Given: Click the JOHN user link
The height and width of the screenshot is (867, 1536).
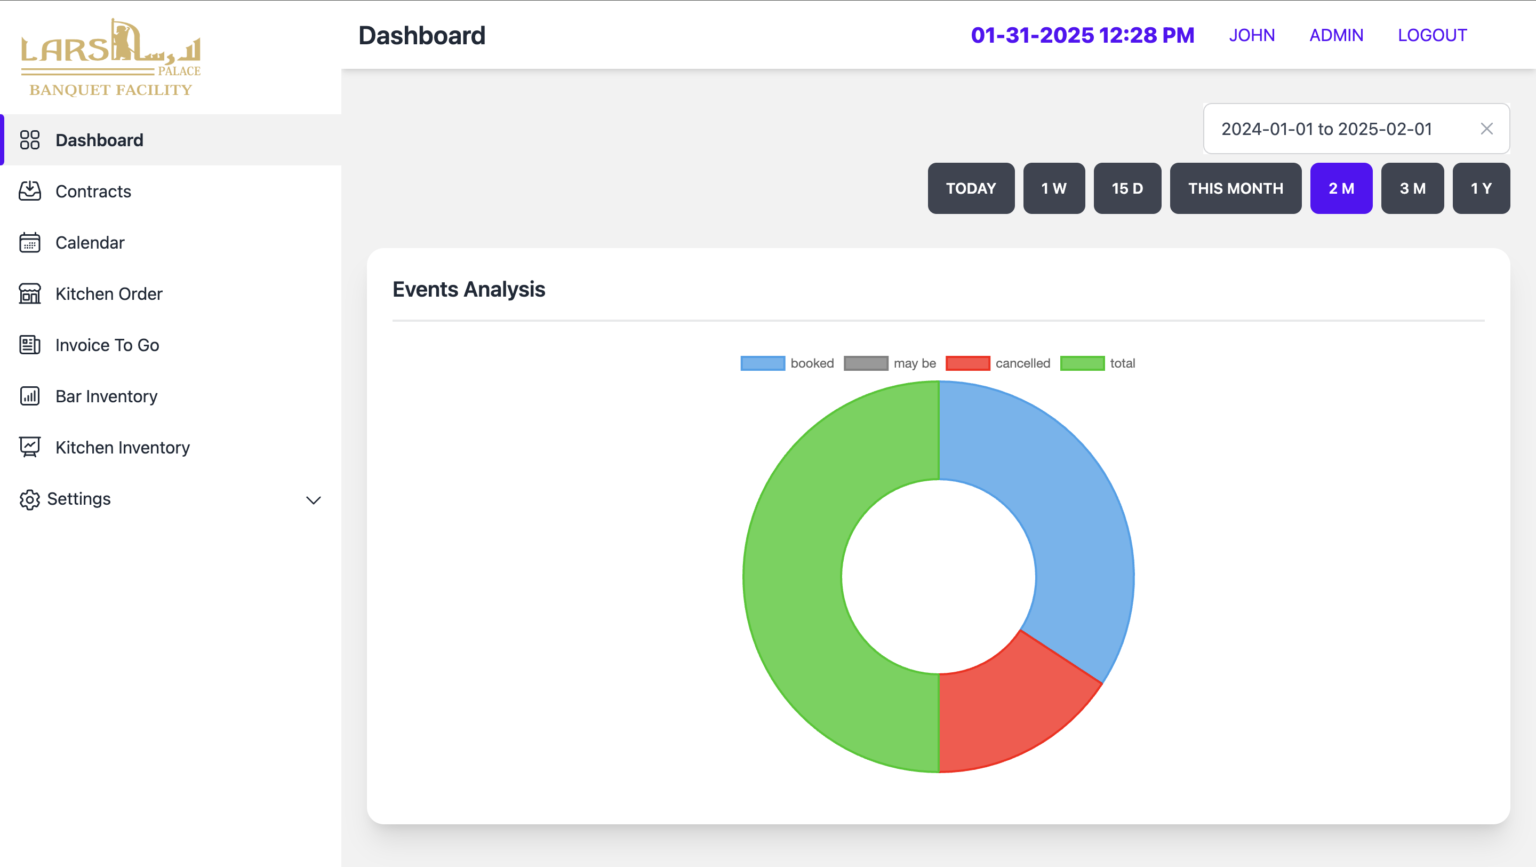Looking at the screenshot, I should (1252, 35).
